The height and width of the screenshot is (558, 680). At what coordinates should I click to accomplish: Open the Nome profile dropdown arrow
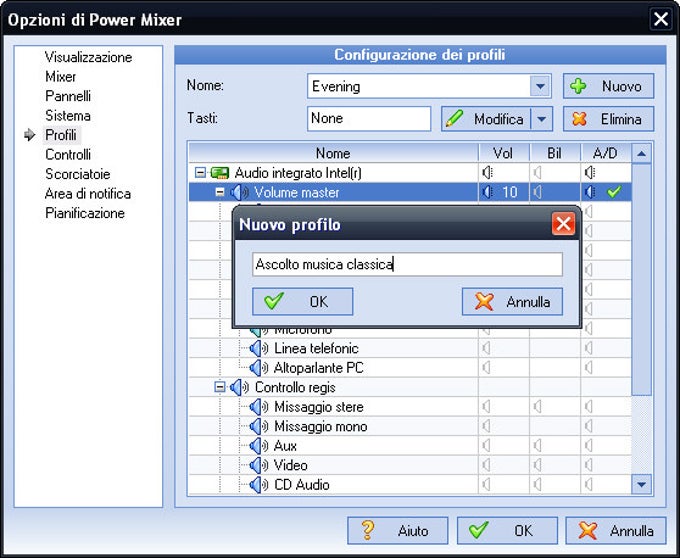(x=540, y=86)
